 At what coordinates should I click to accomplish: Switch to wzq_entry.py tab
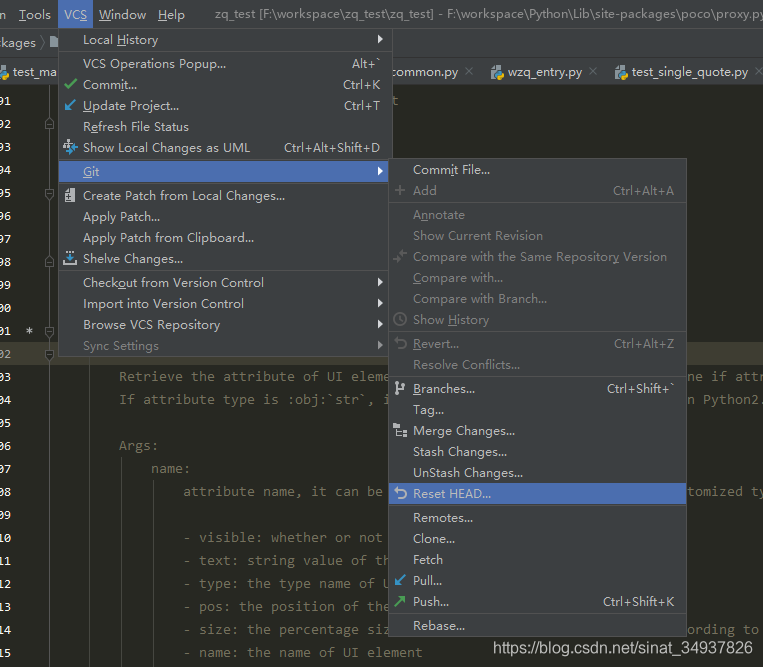[544, 72]
